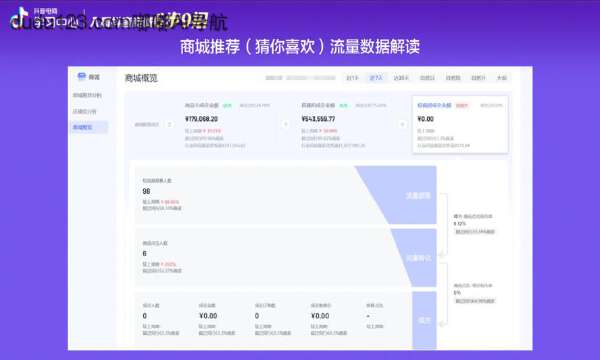Click the 98 visitors count metric

[x=146, y=191]
